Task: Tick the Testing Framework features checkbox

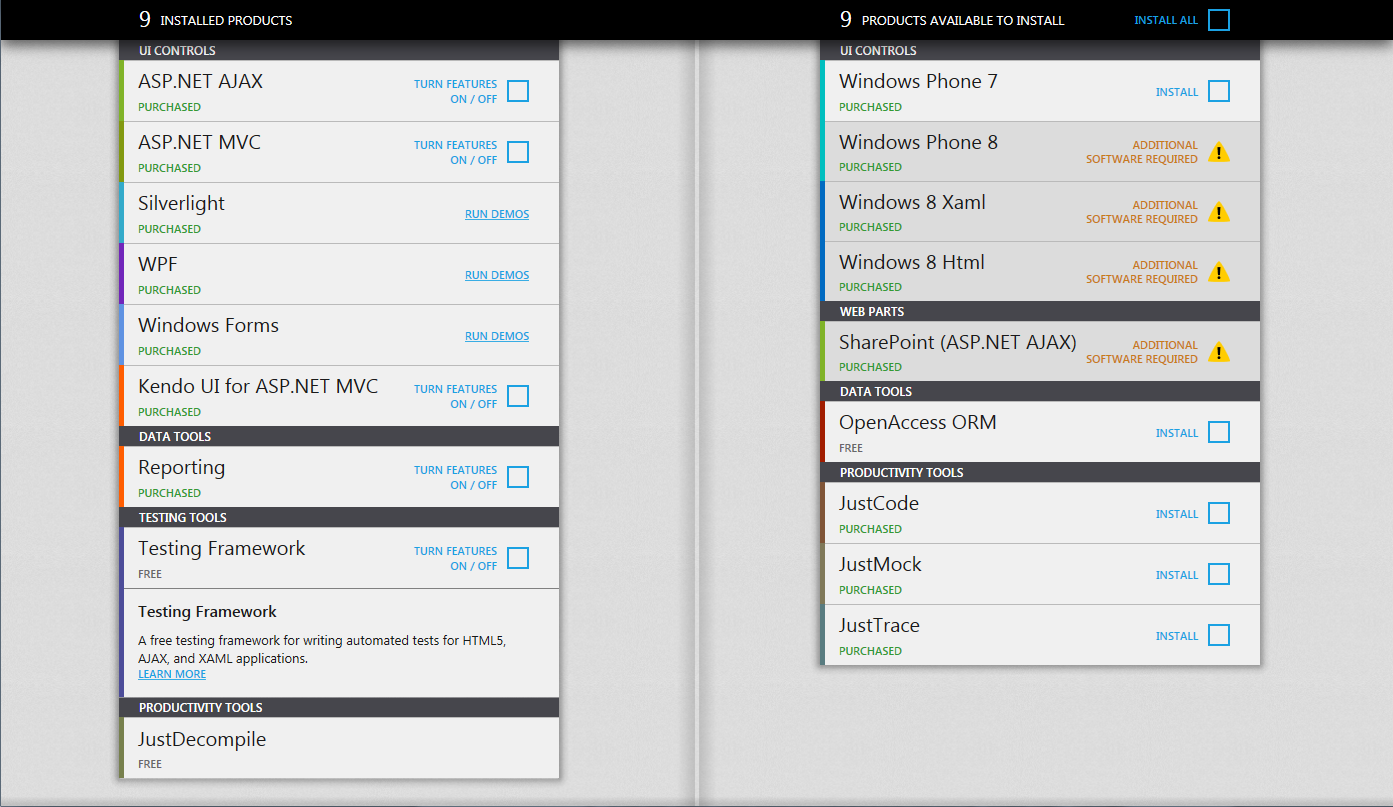Action: tap(518, 558)
